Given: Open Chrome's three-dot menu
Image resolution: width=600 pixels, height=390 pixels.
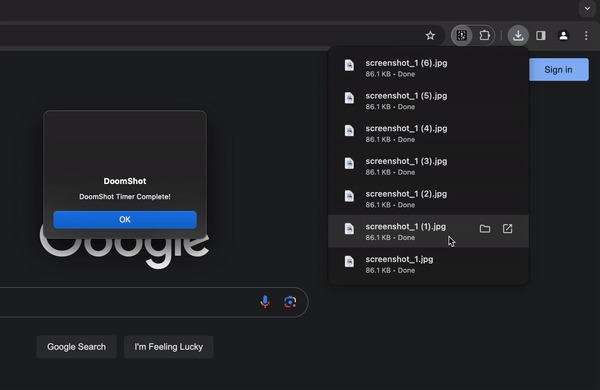Looking at the screenshot, I should point(586,36).
